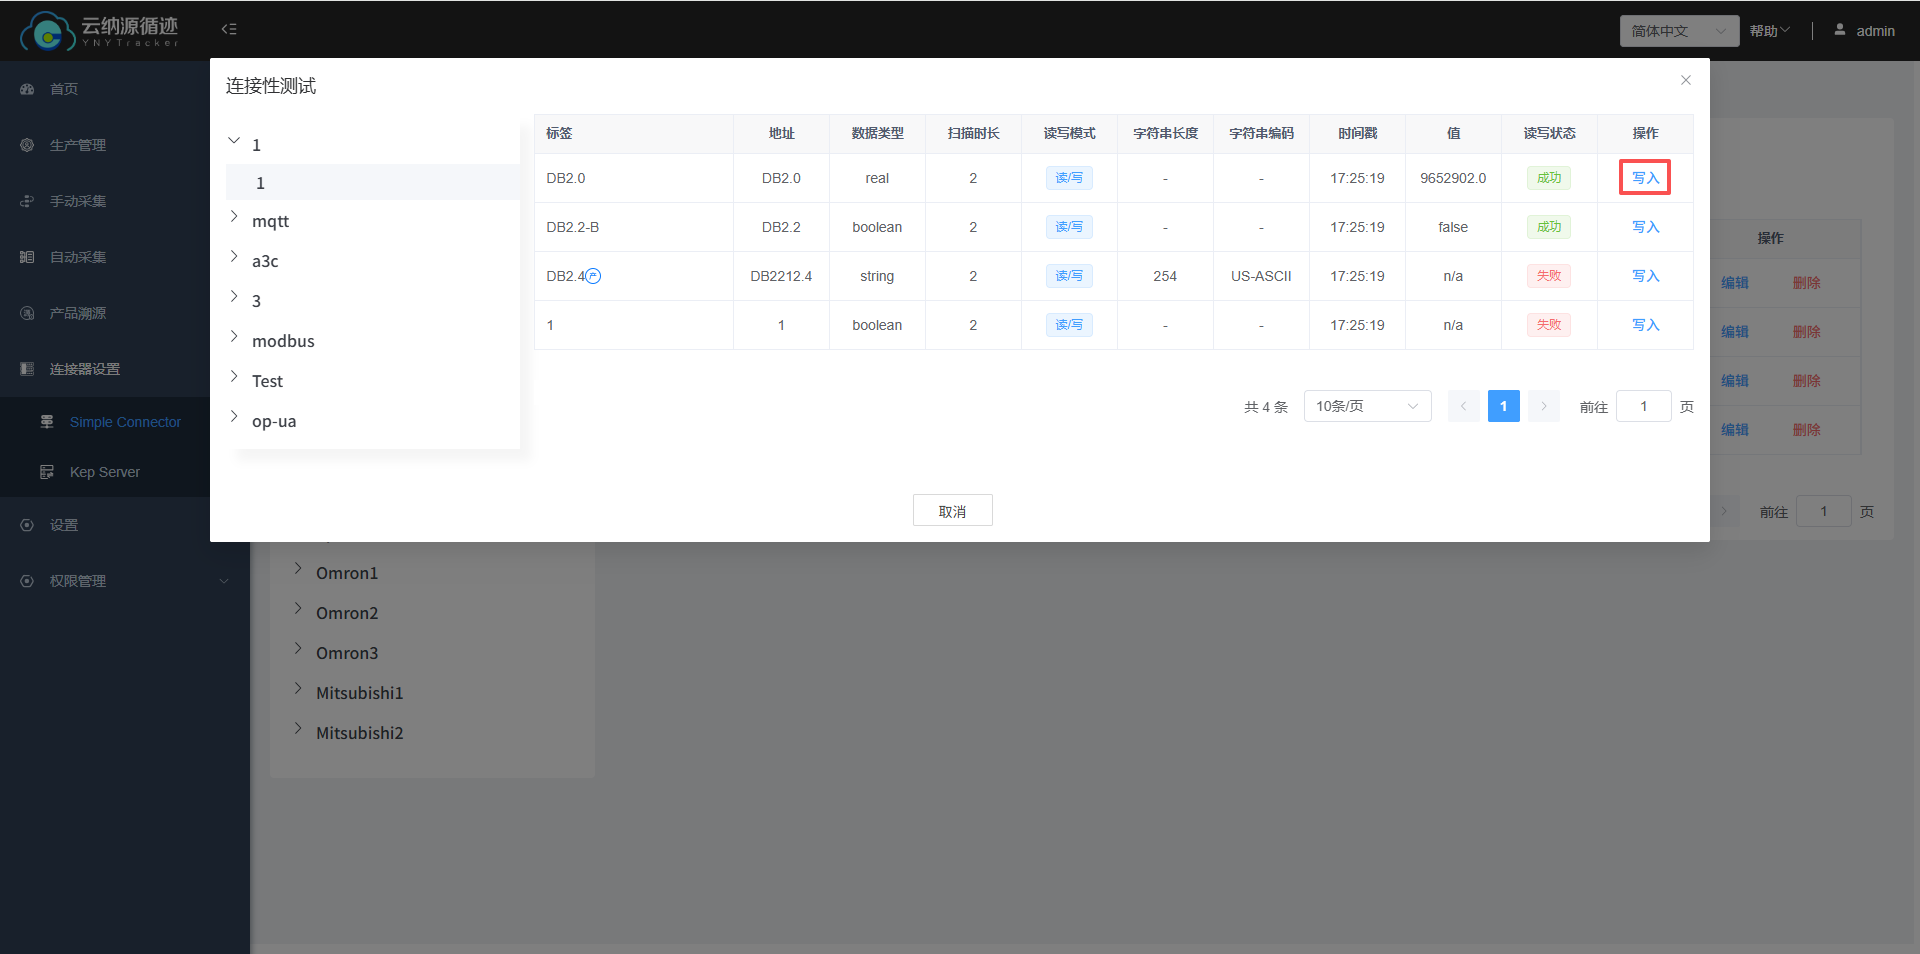This screenshot has width=1920, height=954.
Task: Open the 简体中文 language dropdown
Action: click(1678, 31)
